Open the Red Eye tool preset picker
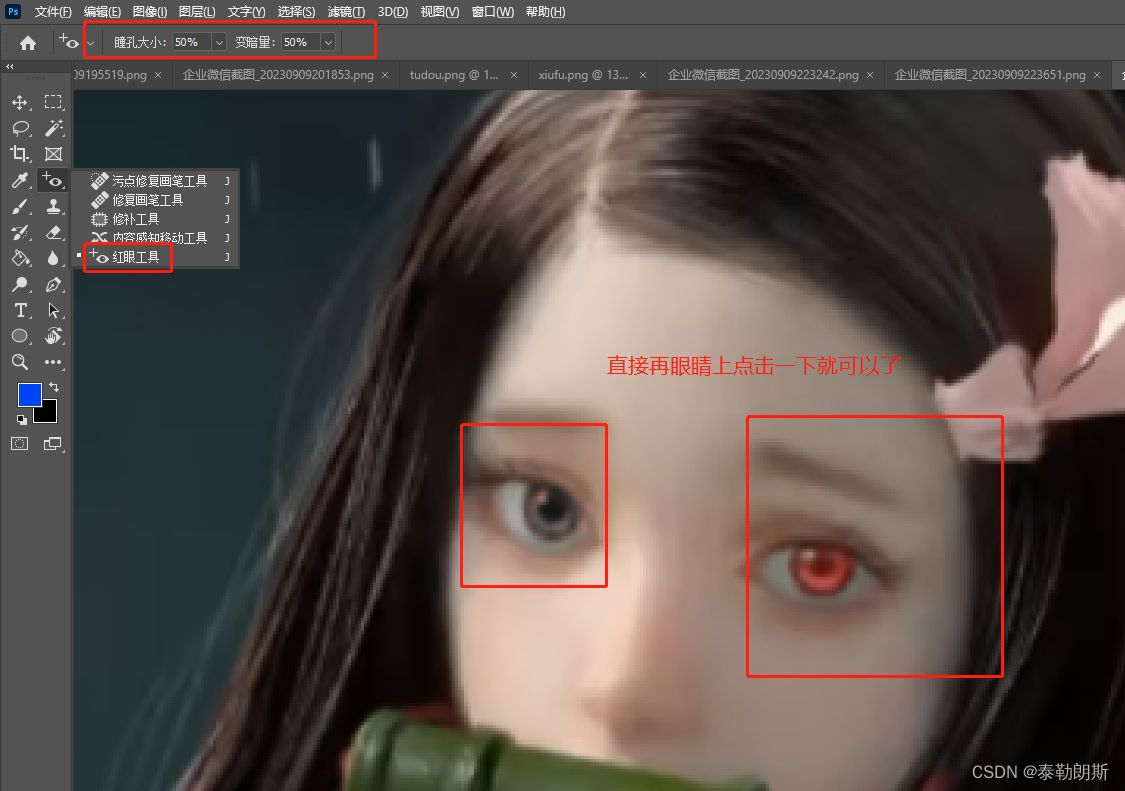Viewport: 1125px width, 791px height. [x=90, y=43]
